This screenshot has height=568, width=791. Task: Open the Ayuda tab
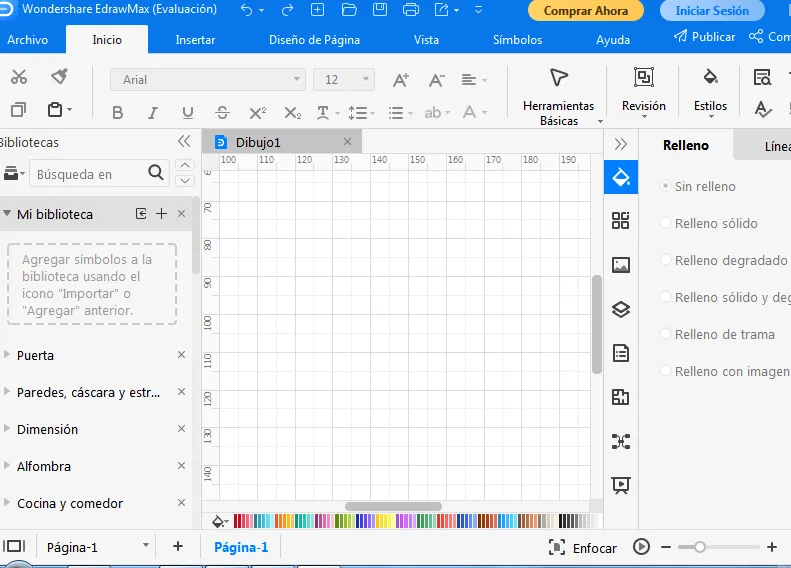coord(613,40)
